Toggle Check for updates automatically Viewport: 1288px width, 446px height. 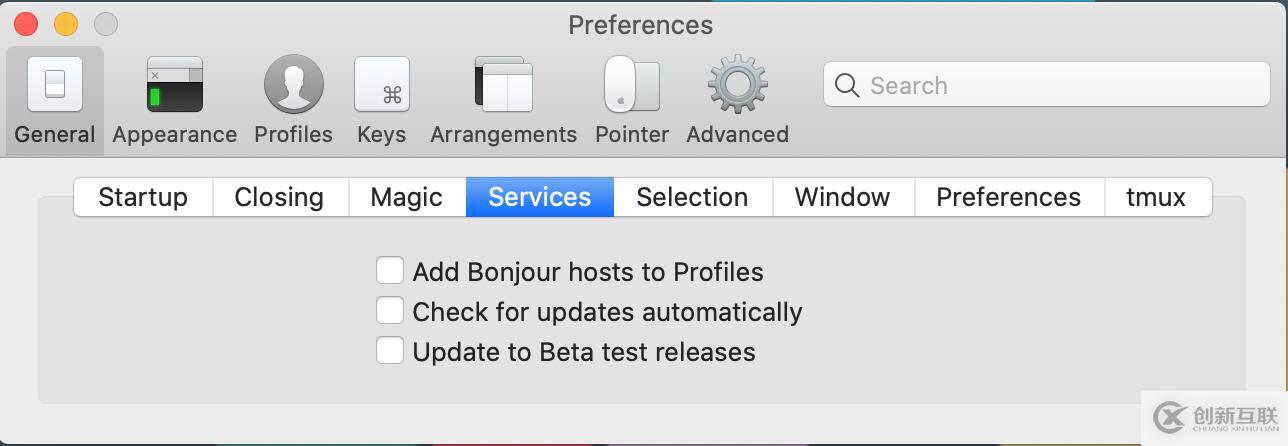pyautogui.click(x=390, y=311)
